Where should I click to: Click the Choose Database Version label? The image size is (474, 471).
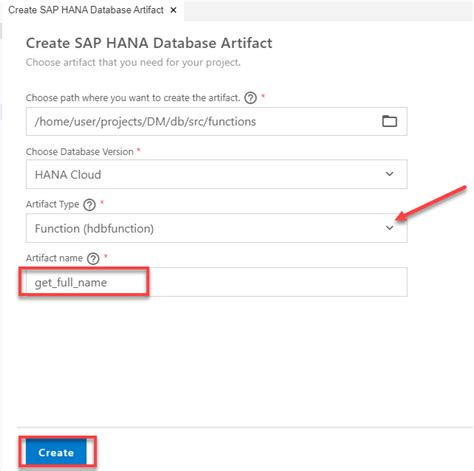[80, 152]
